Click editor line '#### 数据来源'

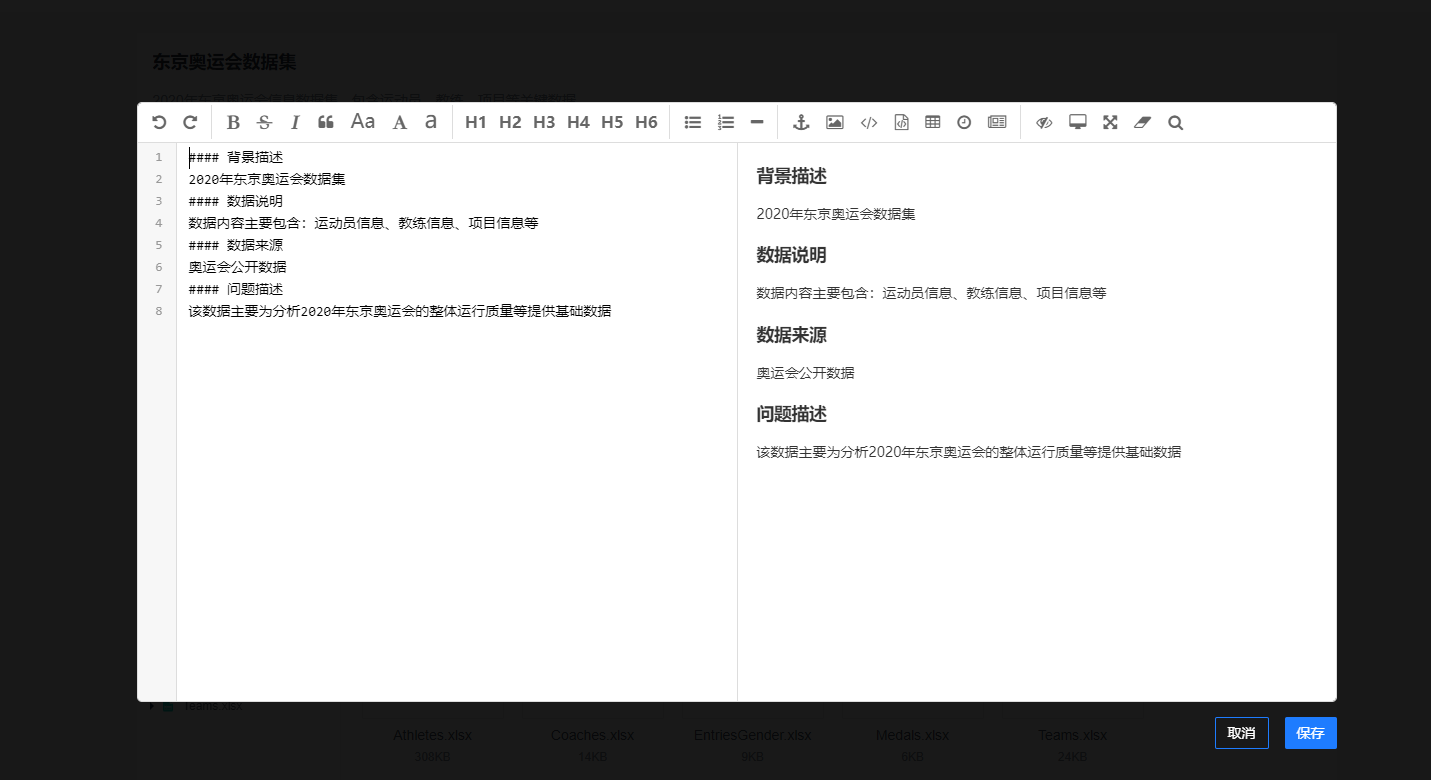coord(236,245)
